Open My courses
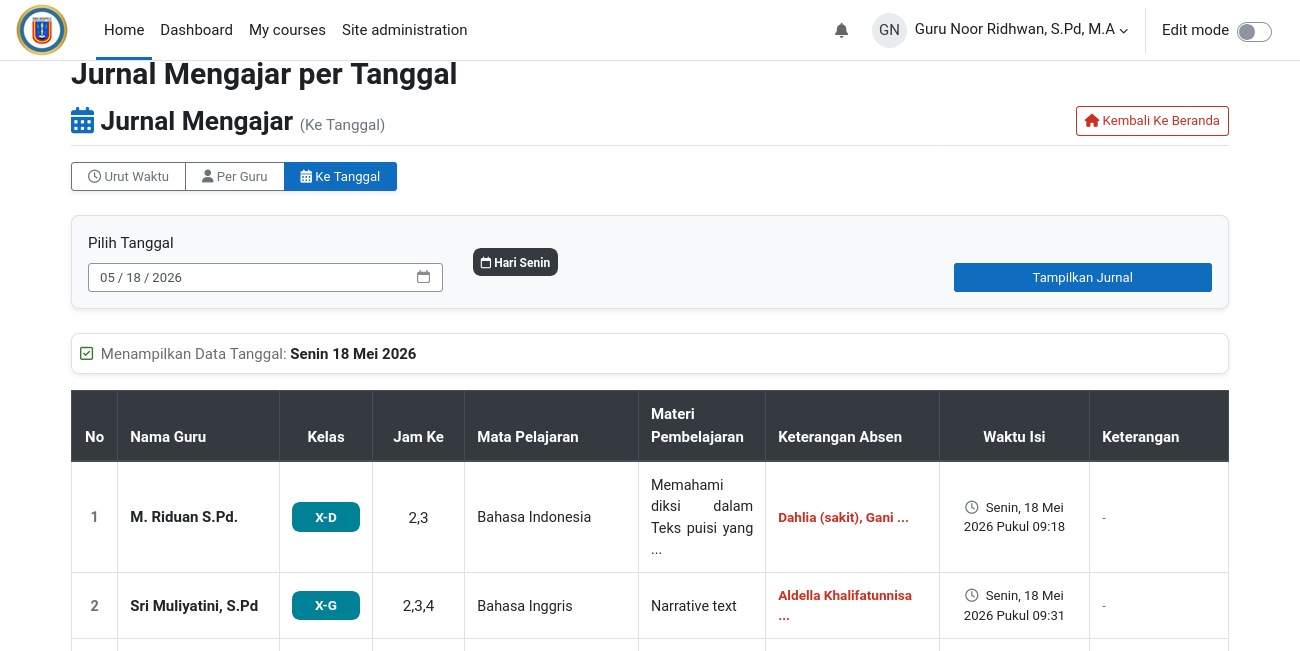The image size is (1300, 651). (287, 30)
